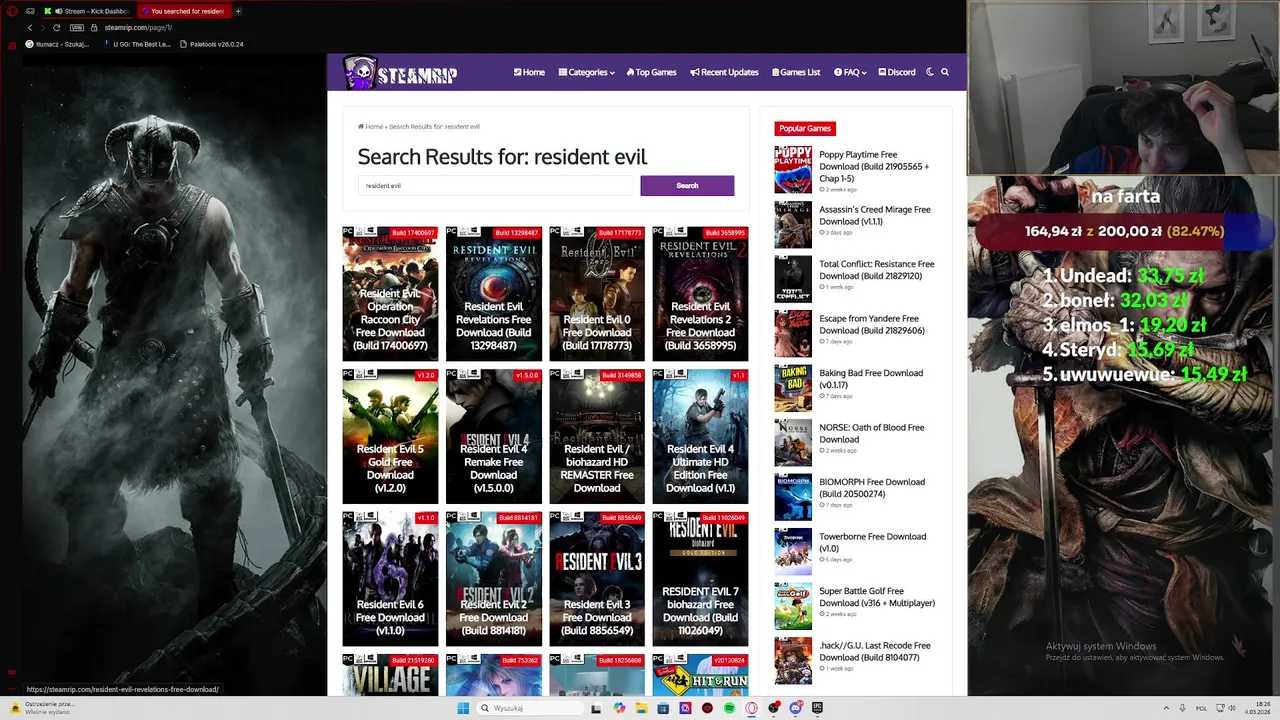Open Poppy Playtime Free Download link
This screenshot has height=720, width=1280.
874,166
